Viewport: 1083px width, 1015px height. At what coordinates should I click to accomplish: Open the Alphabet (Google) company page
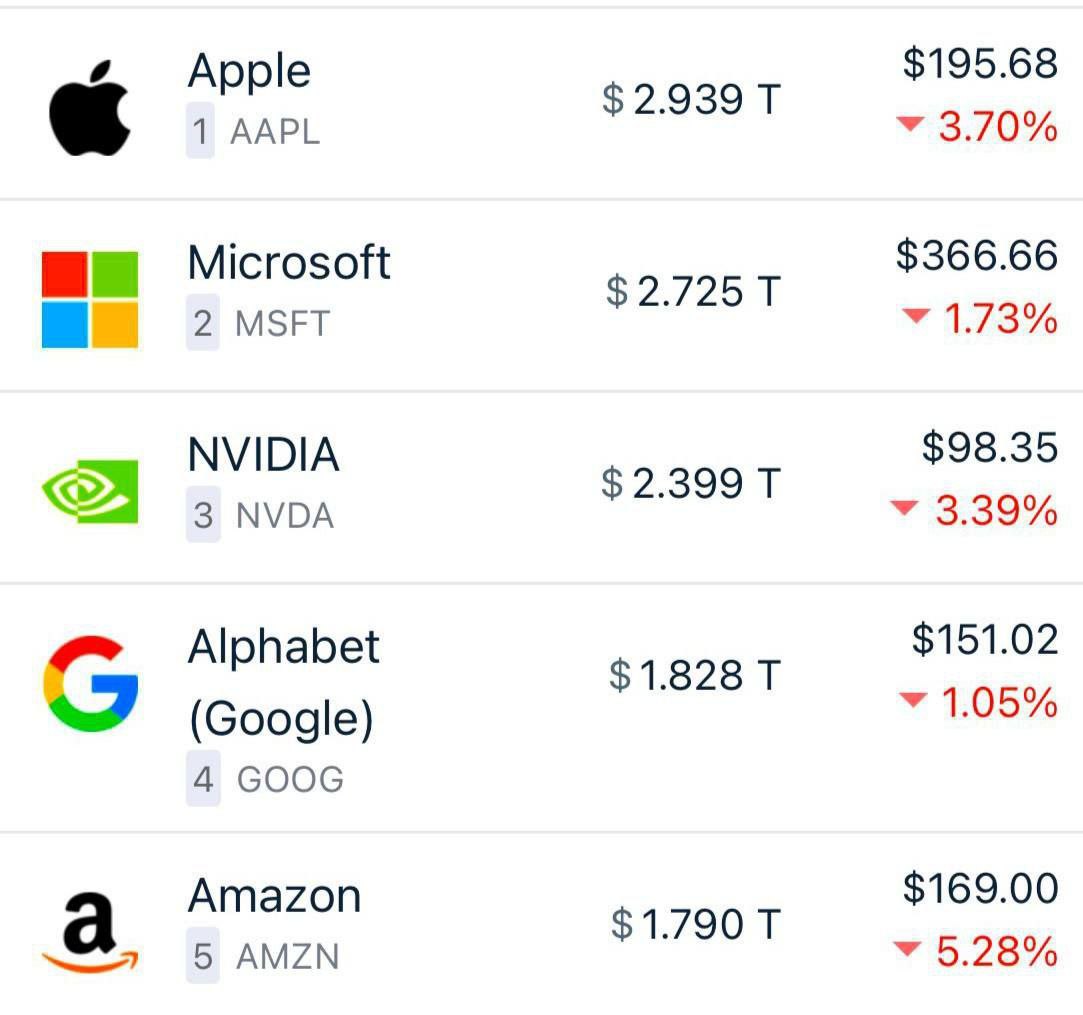point(283,682)
